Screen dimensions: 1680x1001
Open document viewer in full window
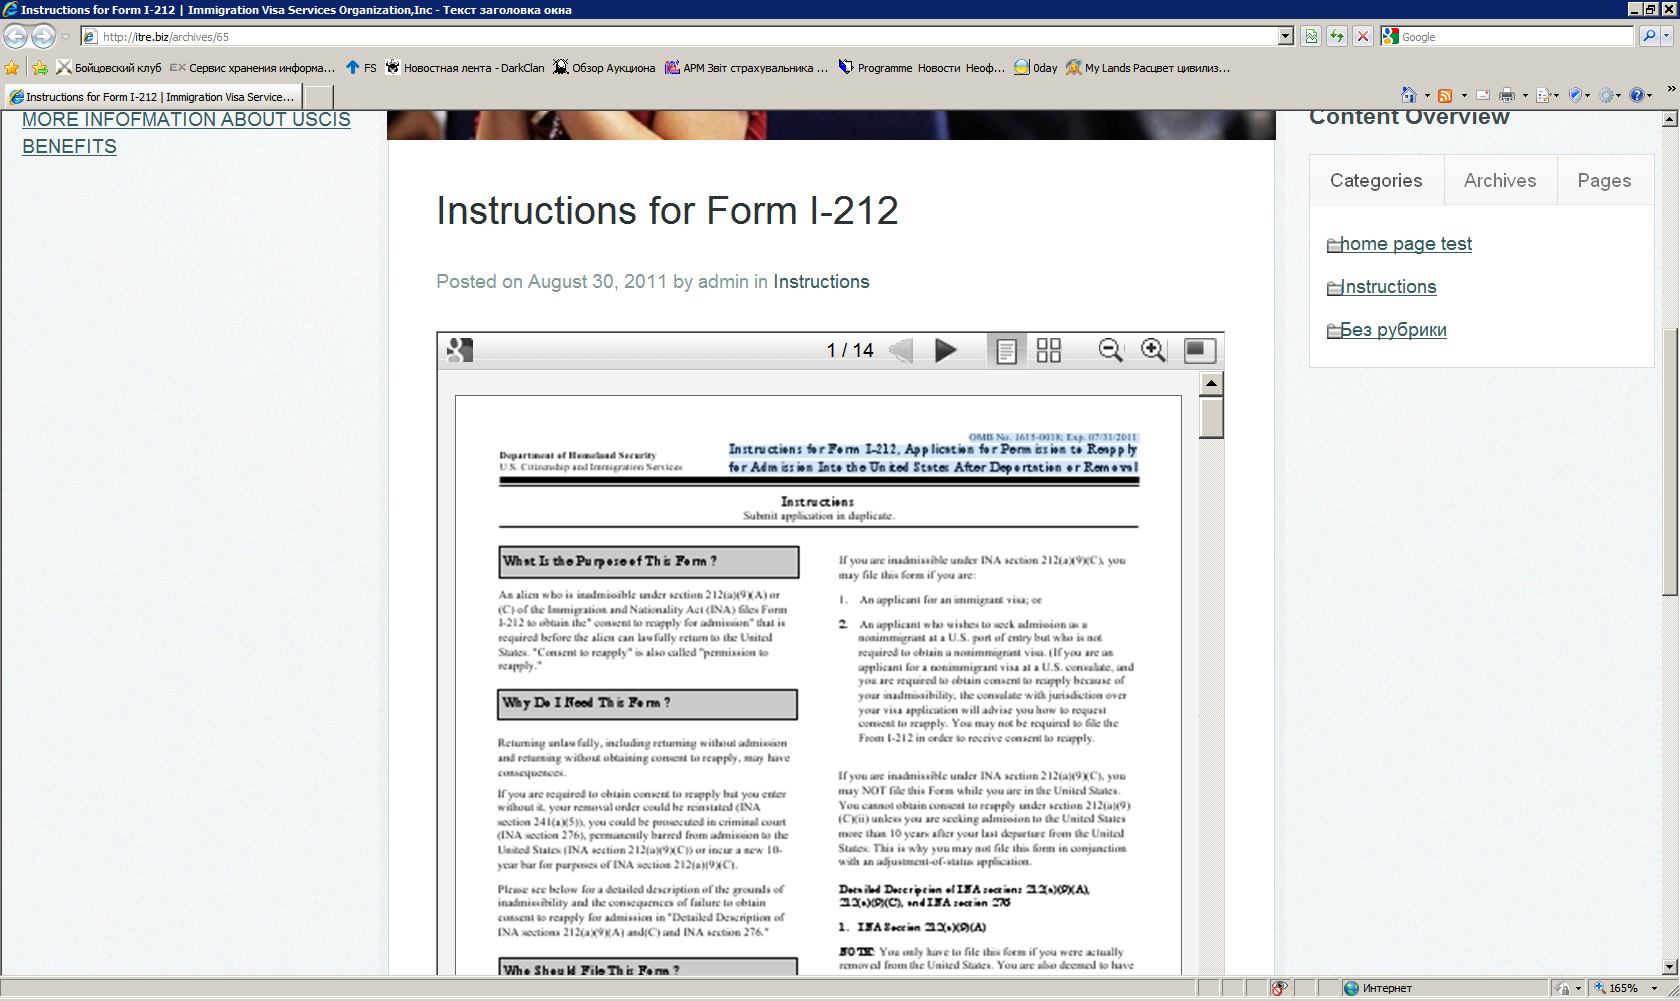pos(1199,350)
